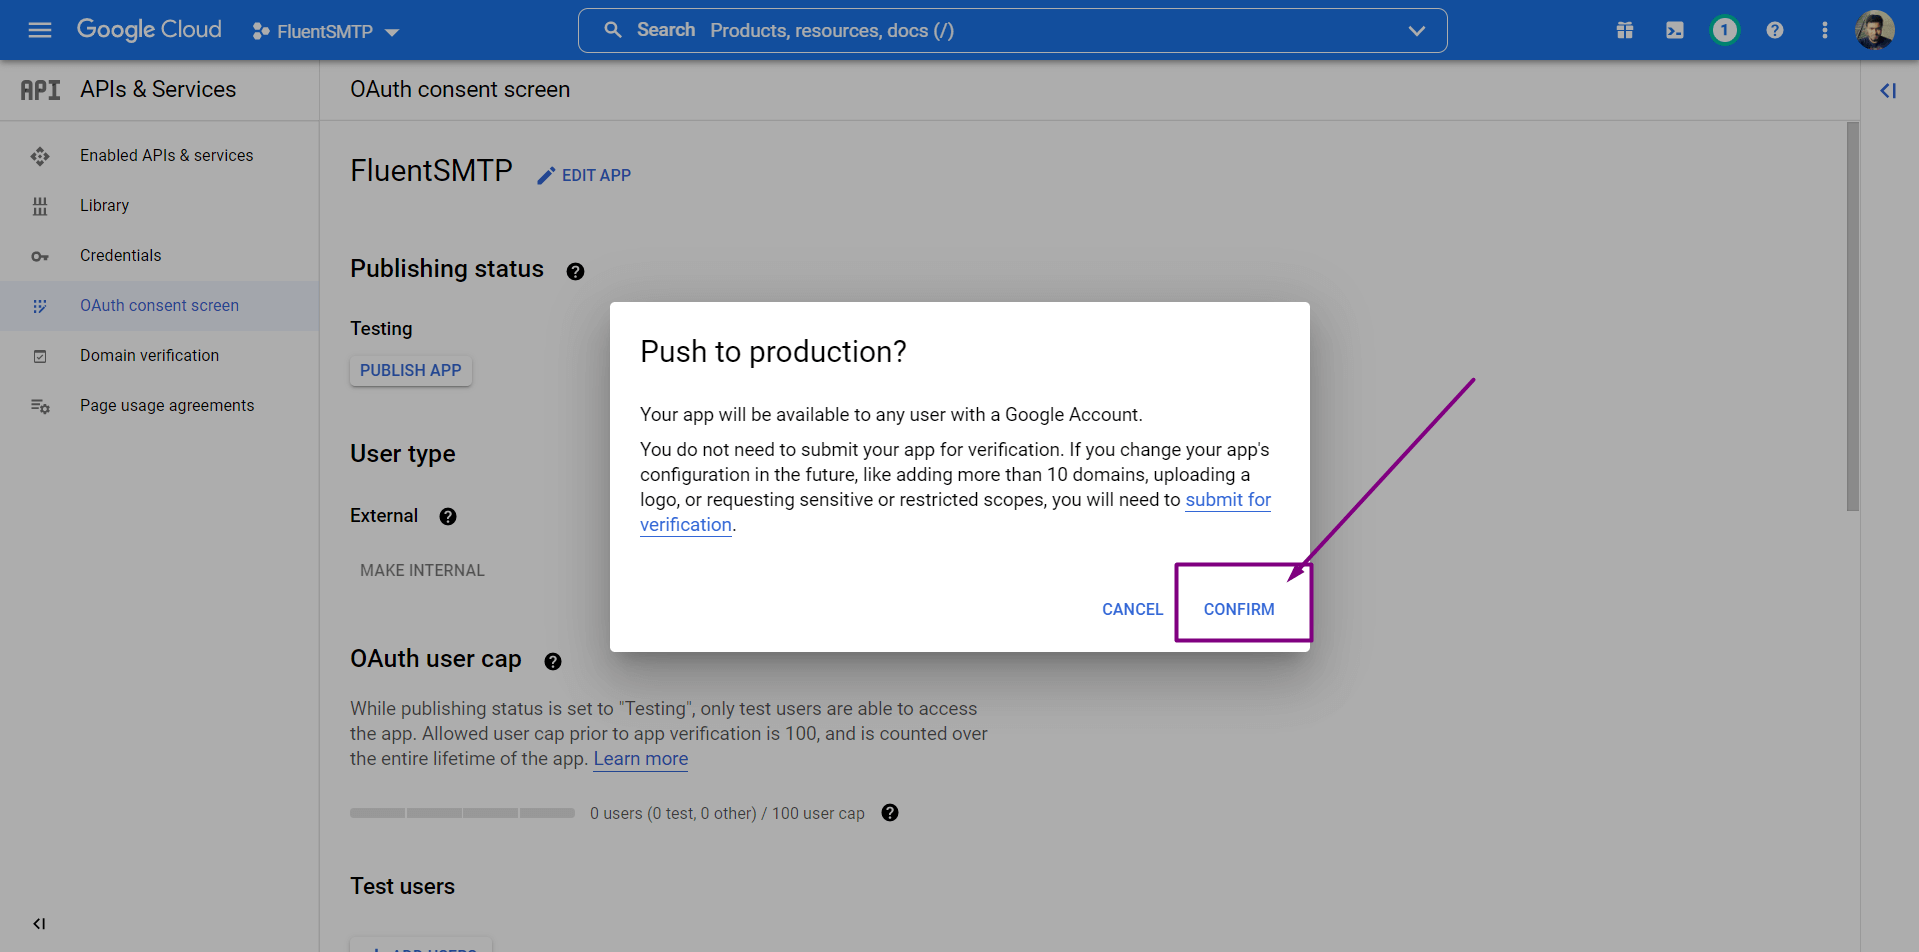The width and height of the screenshot is (1919, 952).
Task: Click the user cap progress bar
Action: click(x=462, y=813)
